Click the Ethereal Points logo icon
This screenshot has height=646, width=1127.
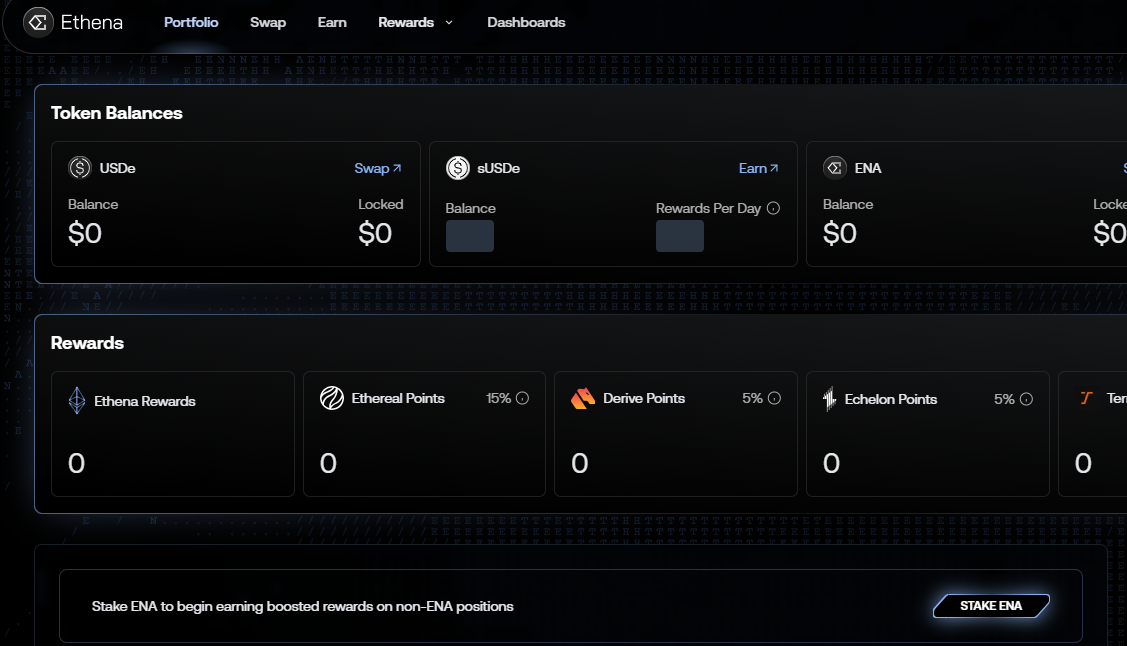click(x=332, y=397)
